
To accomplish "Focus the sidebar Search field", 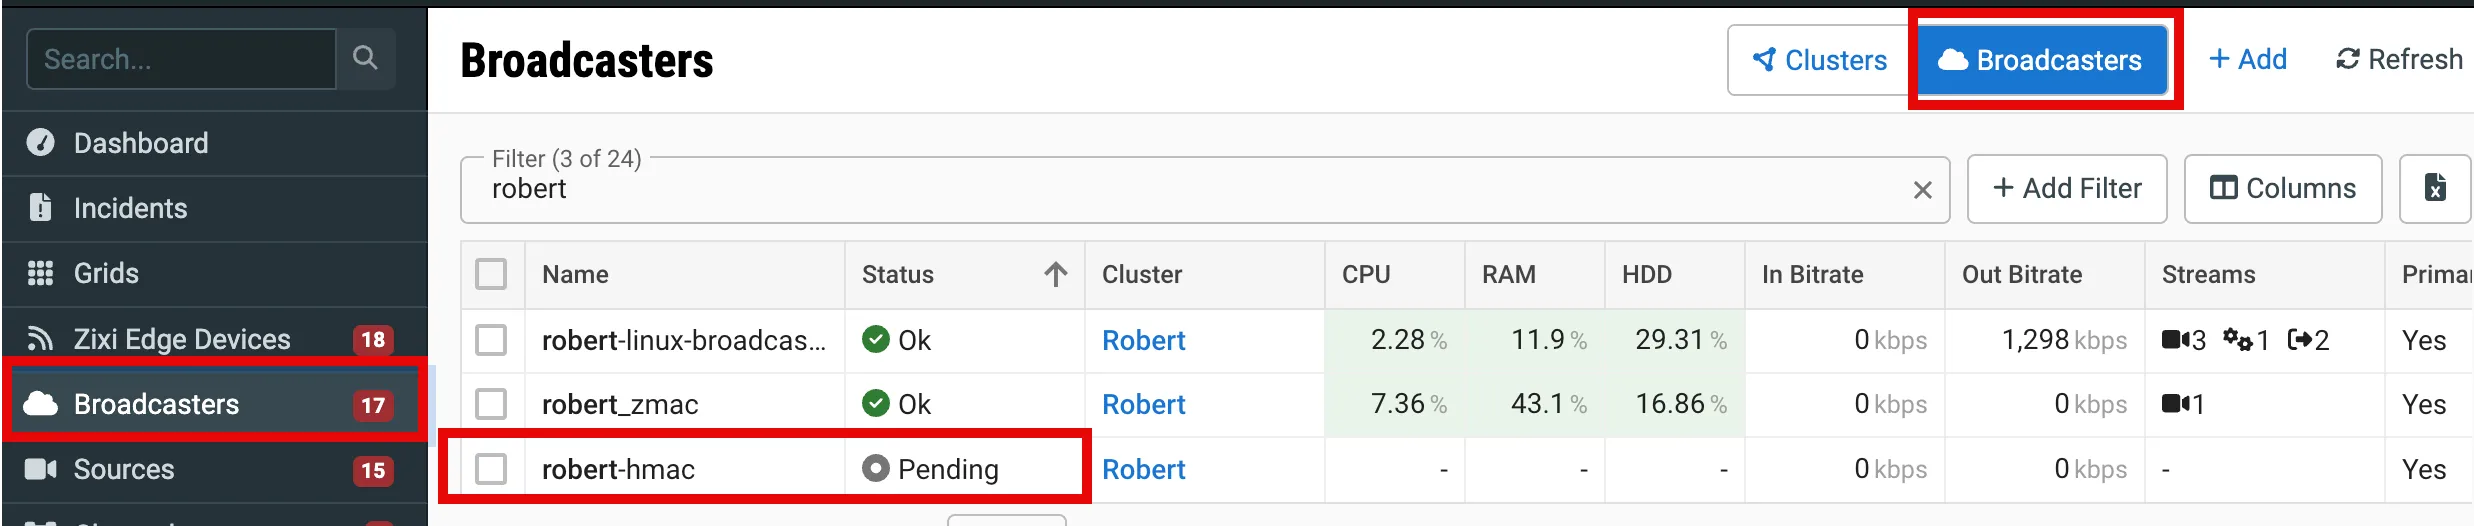I will pos(181,59).
